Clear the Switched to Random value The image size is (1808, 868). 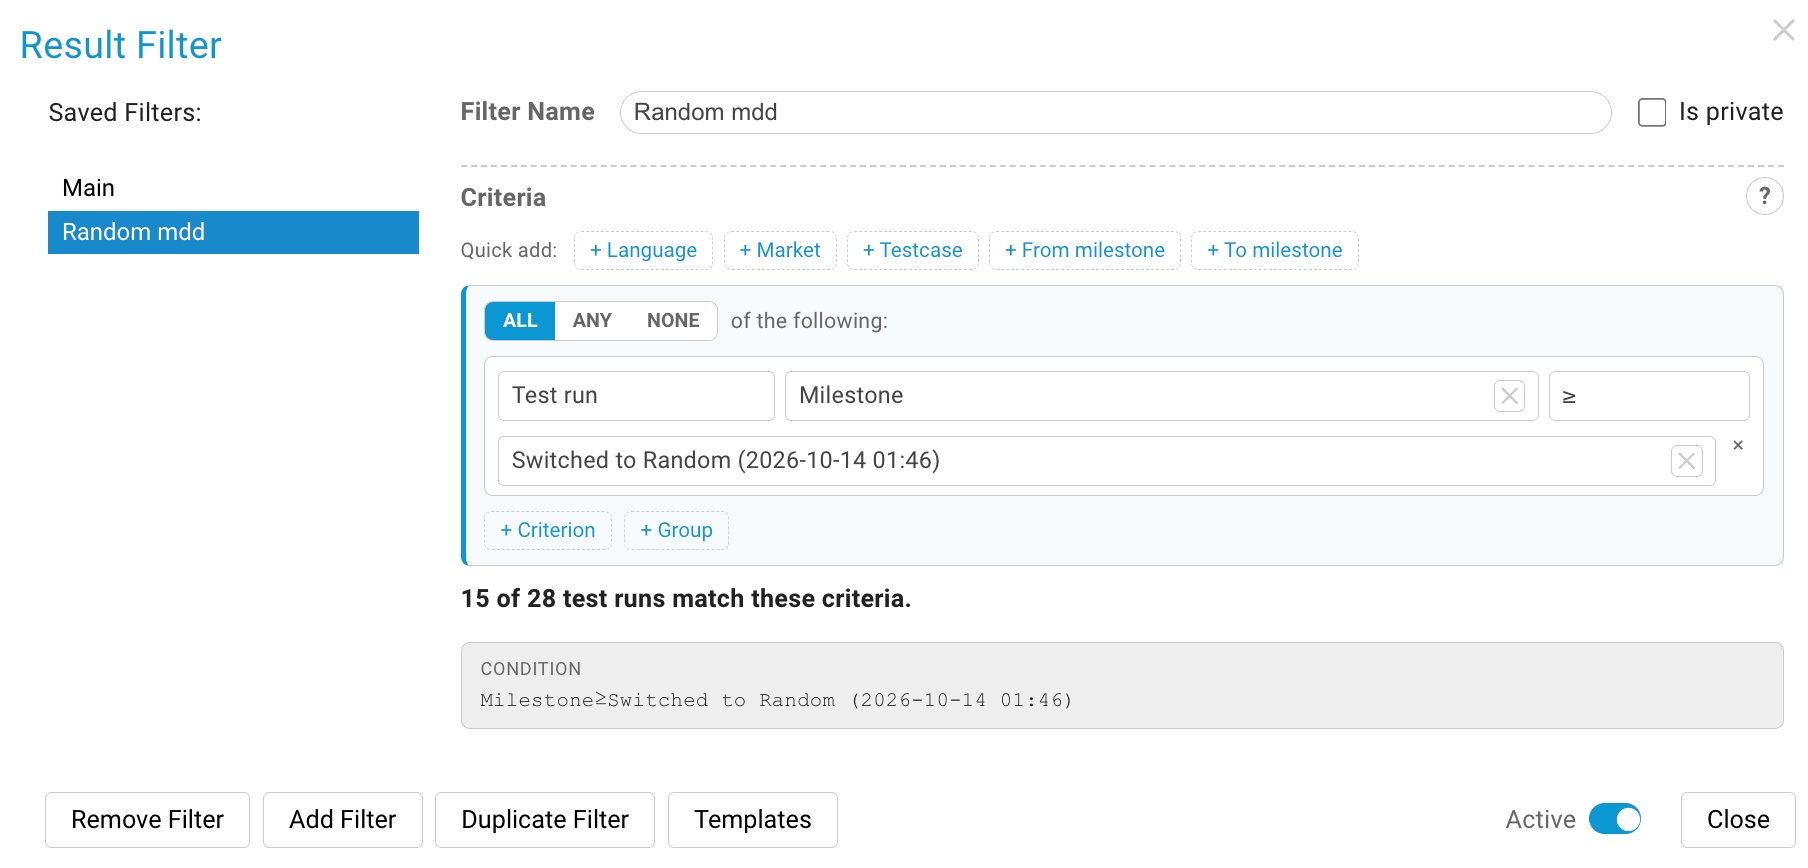pos(1686,461)
